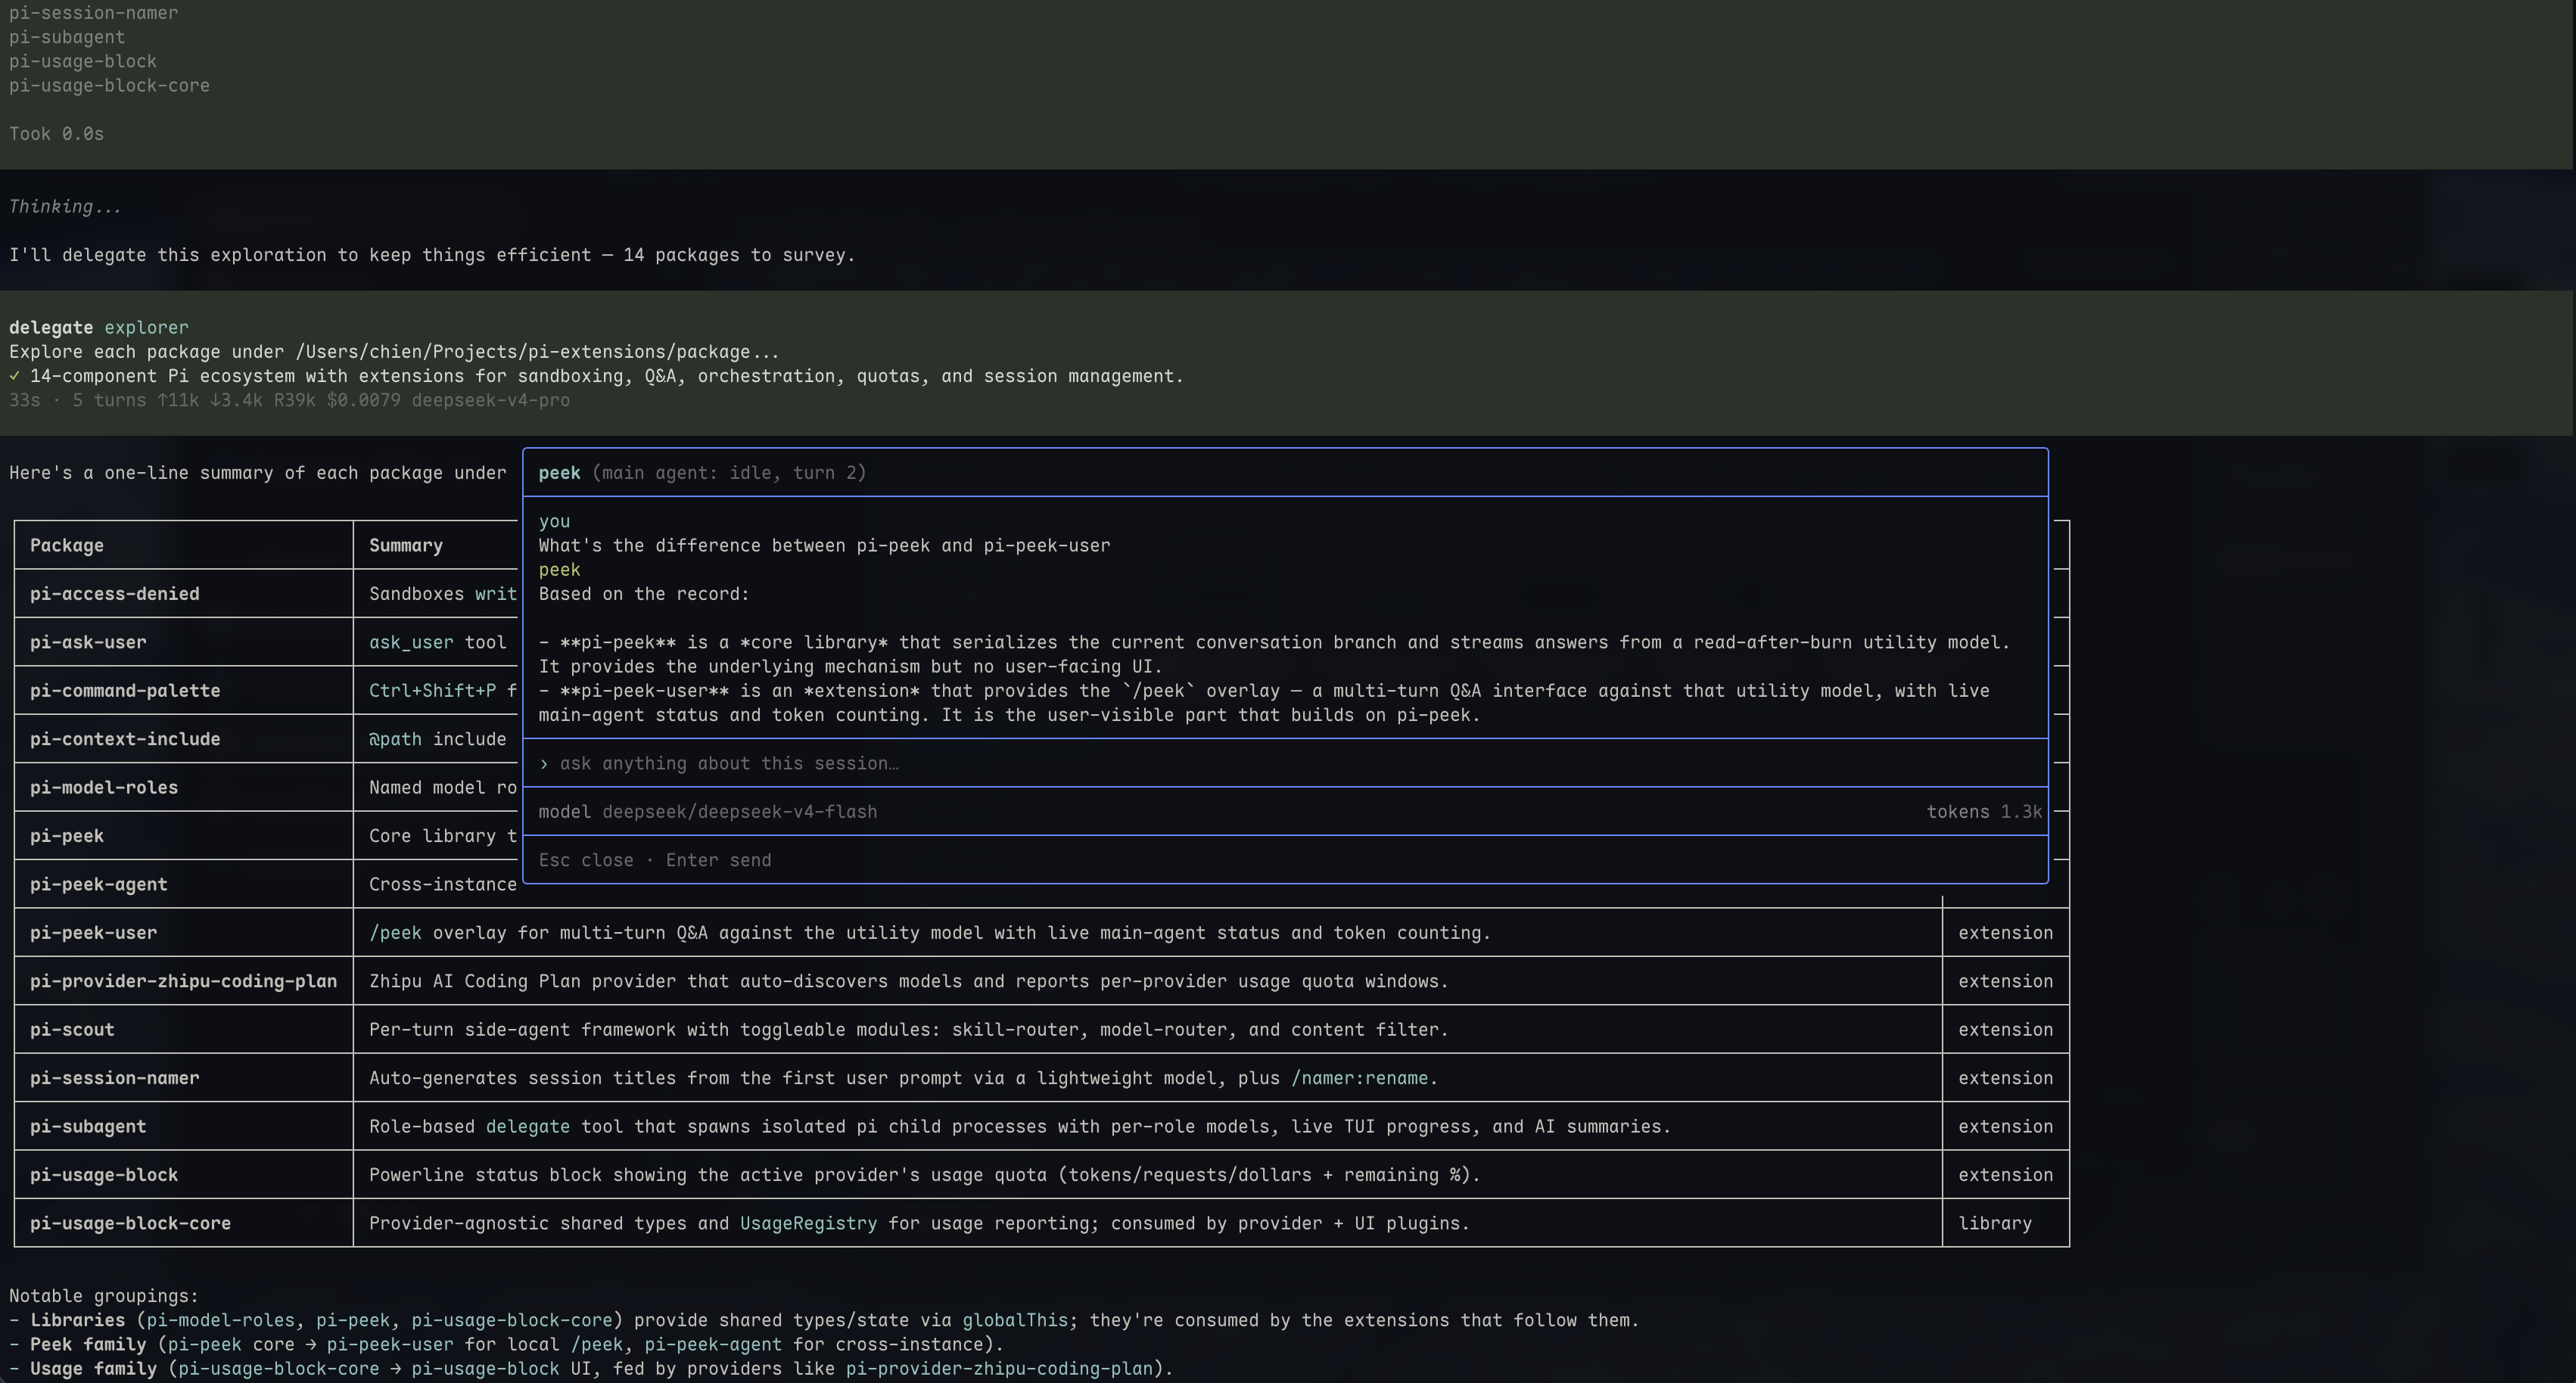Click the 'Libraries' bold label
Viewport: 2576px width, 1383px height.
[x=77, y=1320]
